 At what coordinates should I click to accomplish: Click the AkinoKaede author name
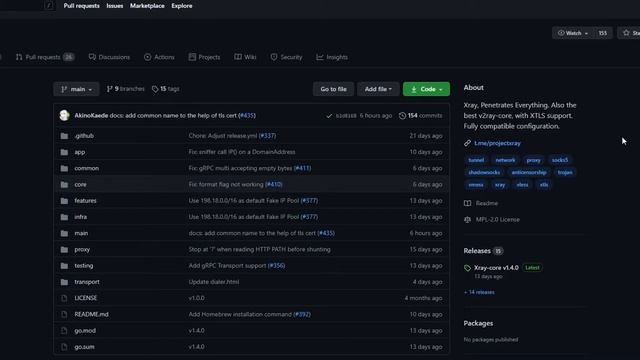pos(91,116)
